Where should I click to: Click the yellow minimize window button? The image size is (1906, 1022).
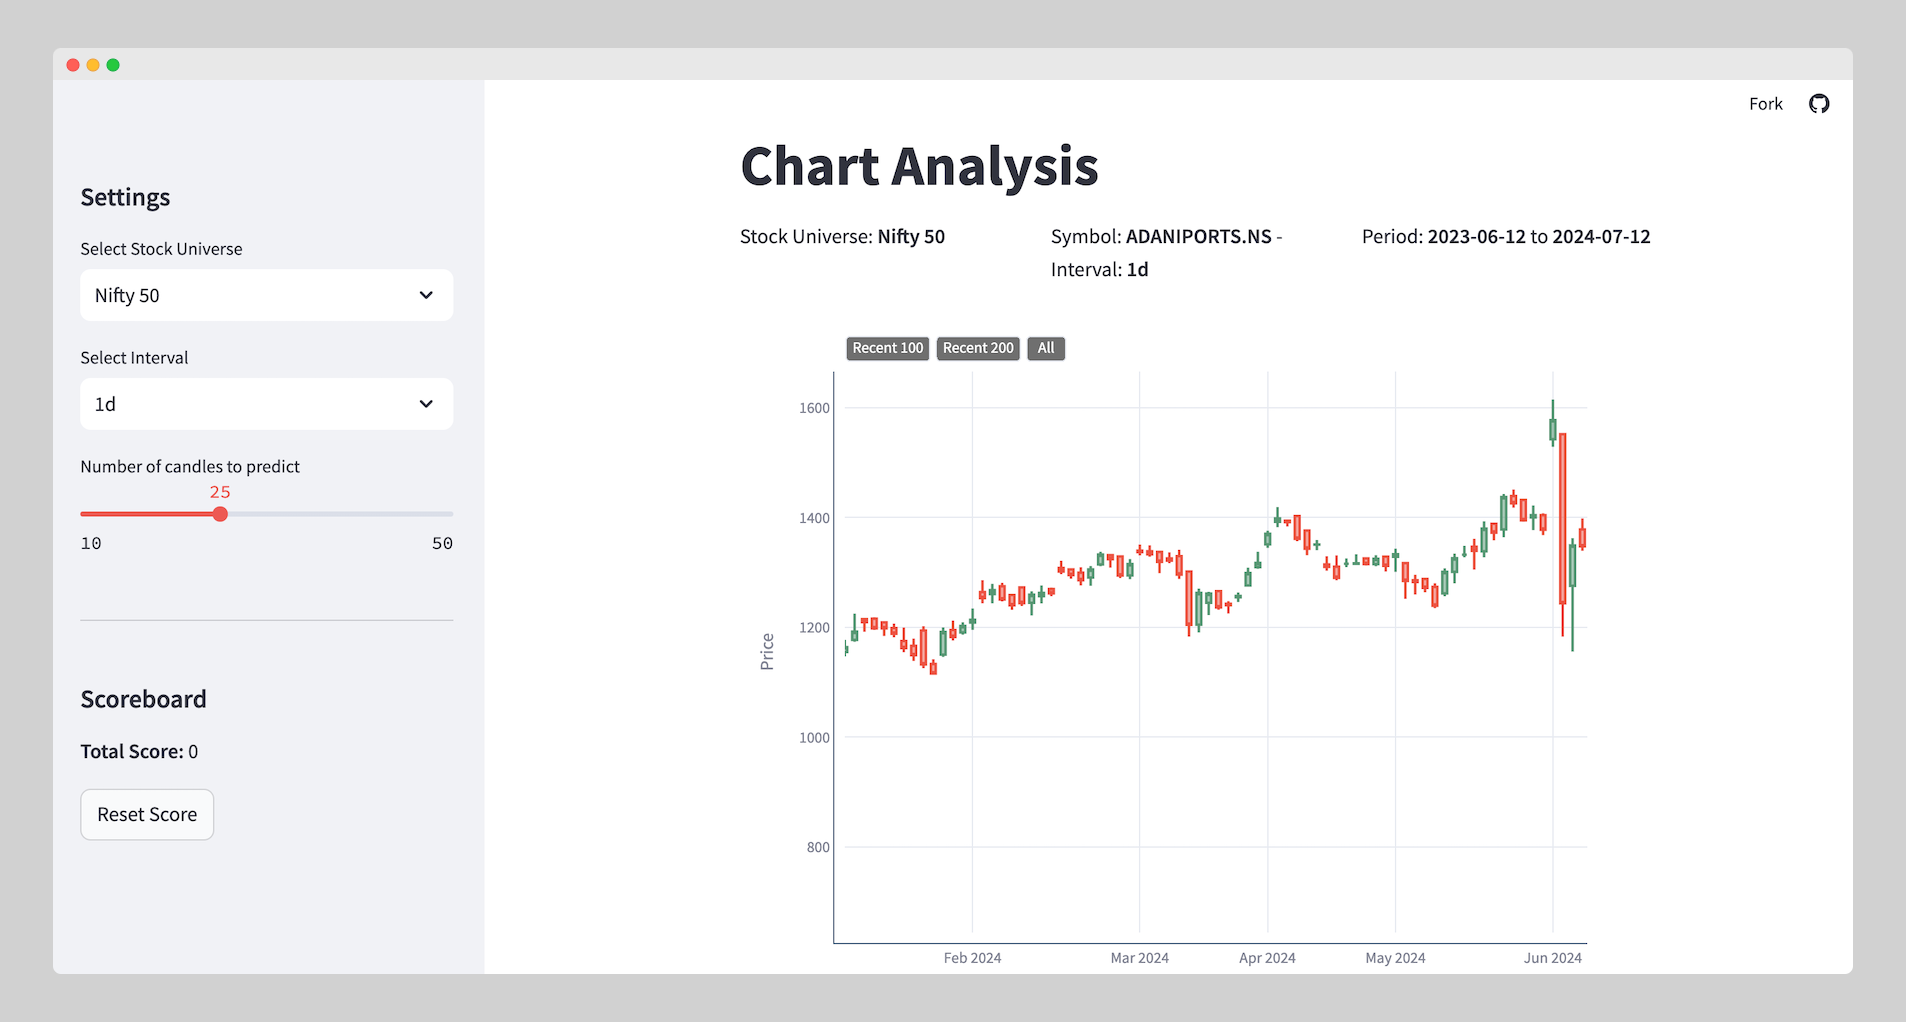(93, 65)
